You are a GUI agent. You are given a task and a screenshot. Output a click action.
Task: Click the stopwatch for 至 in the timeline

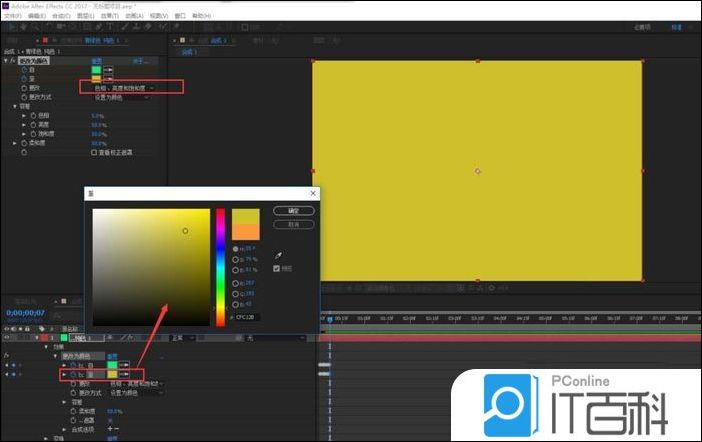pos(74,374)
